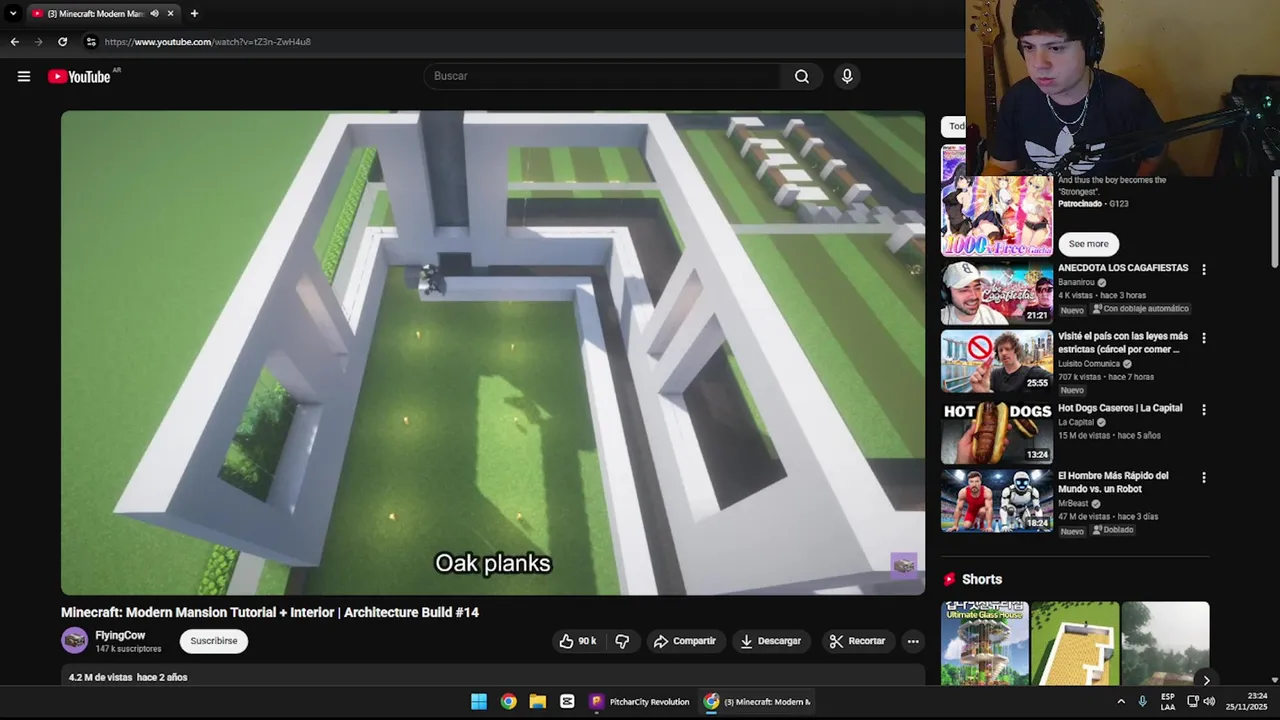Dislike the video with thumbs down

pos(622,641)
